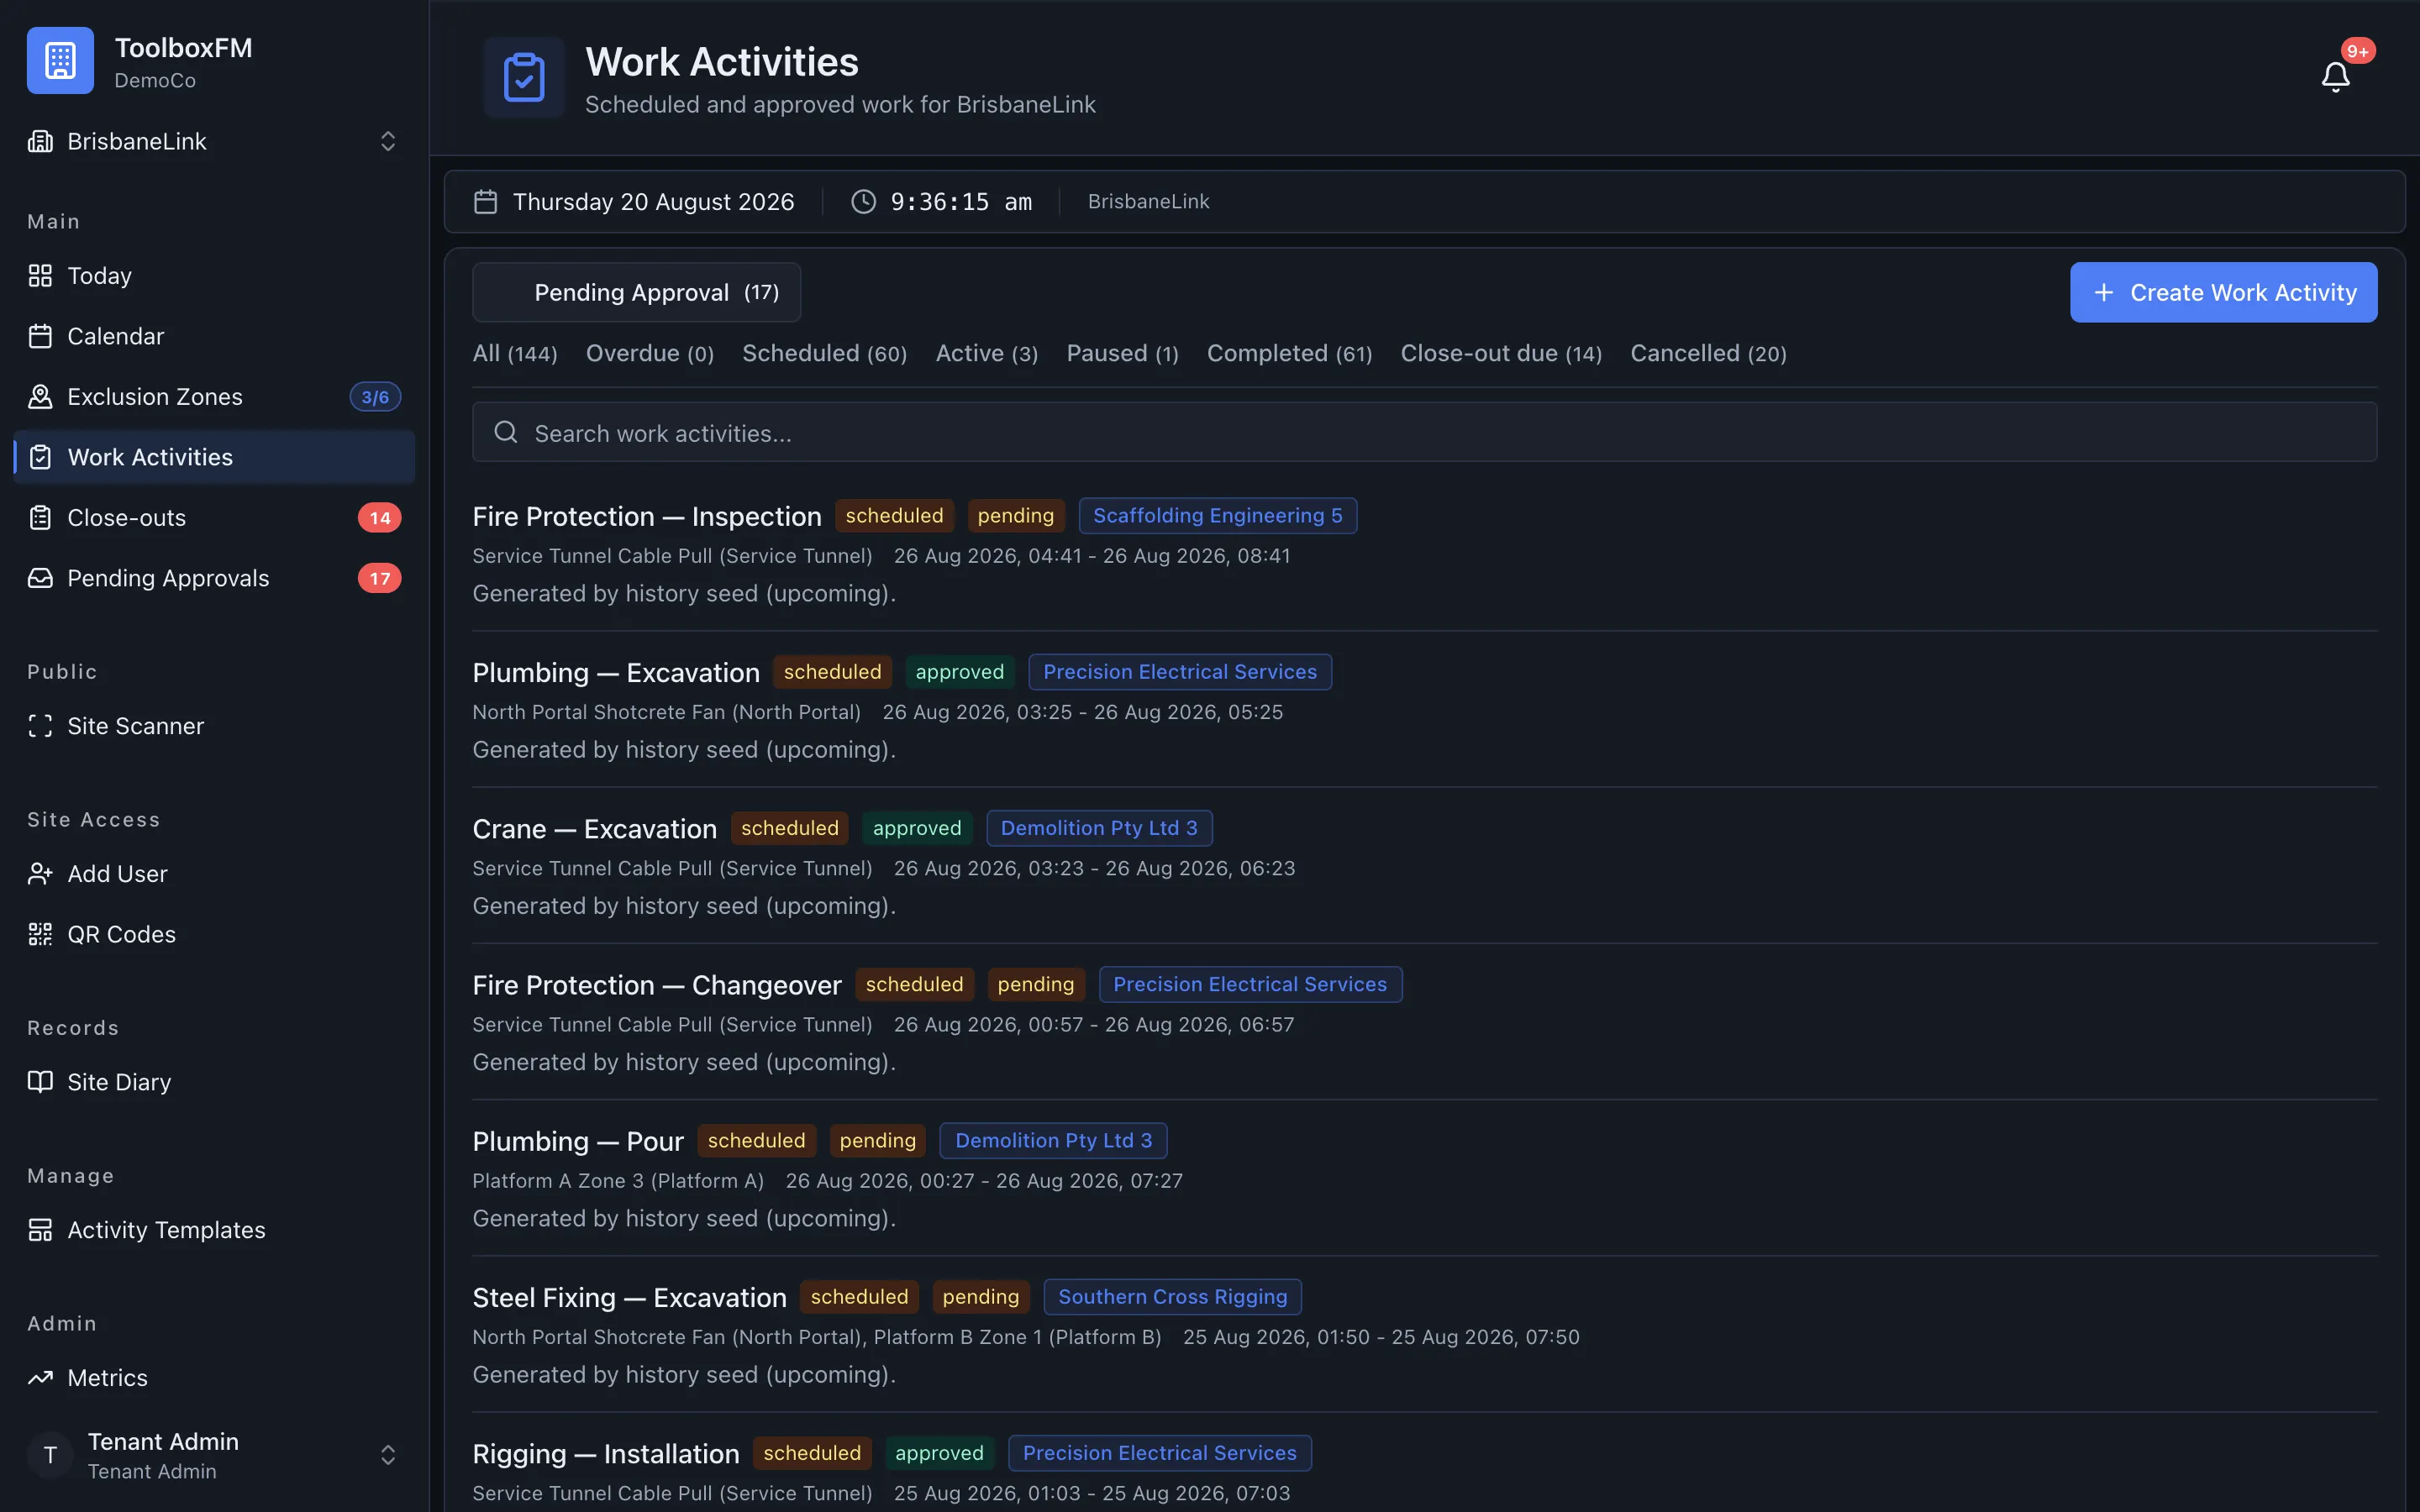The image size is (2420, 1512).
Task: Switch to the All (144) tab
Action: (x=515, y=353)
